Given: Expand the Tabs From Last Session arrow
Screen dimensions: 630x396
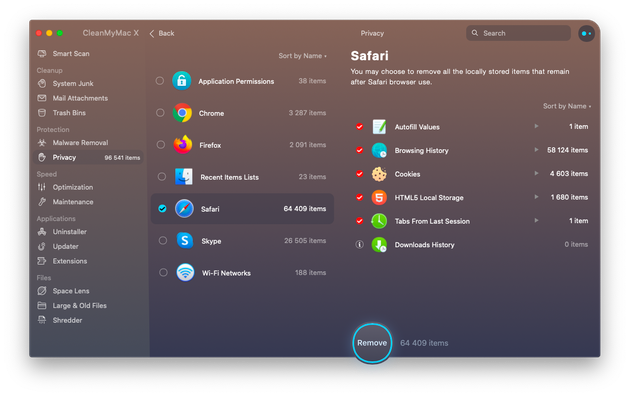Looking at the screenshot, I should [536, 220].
